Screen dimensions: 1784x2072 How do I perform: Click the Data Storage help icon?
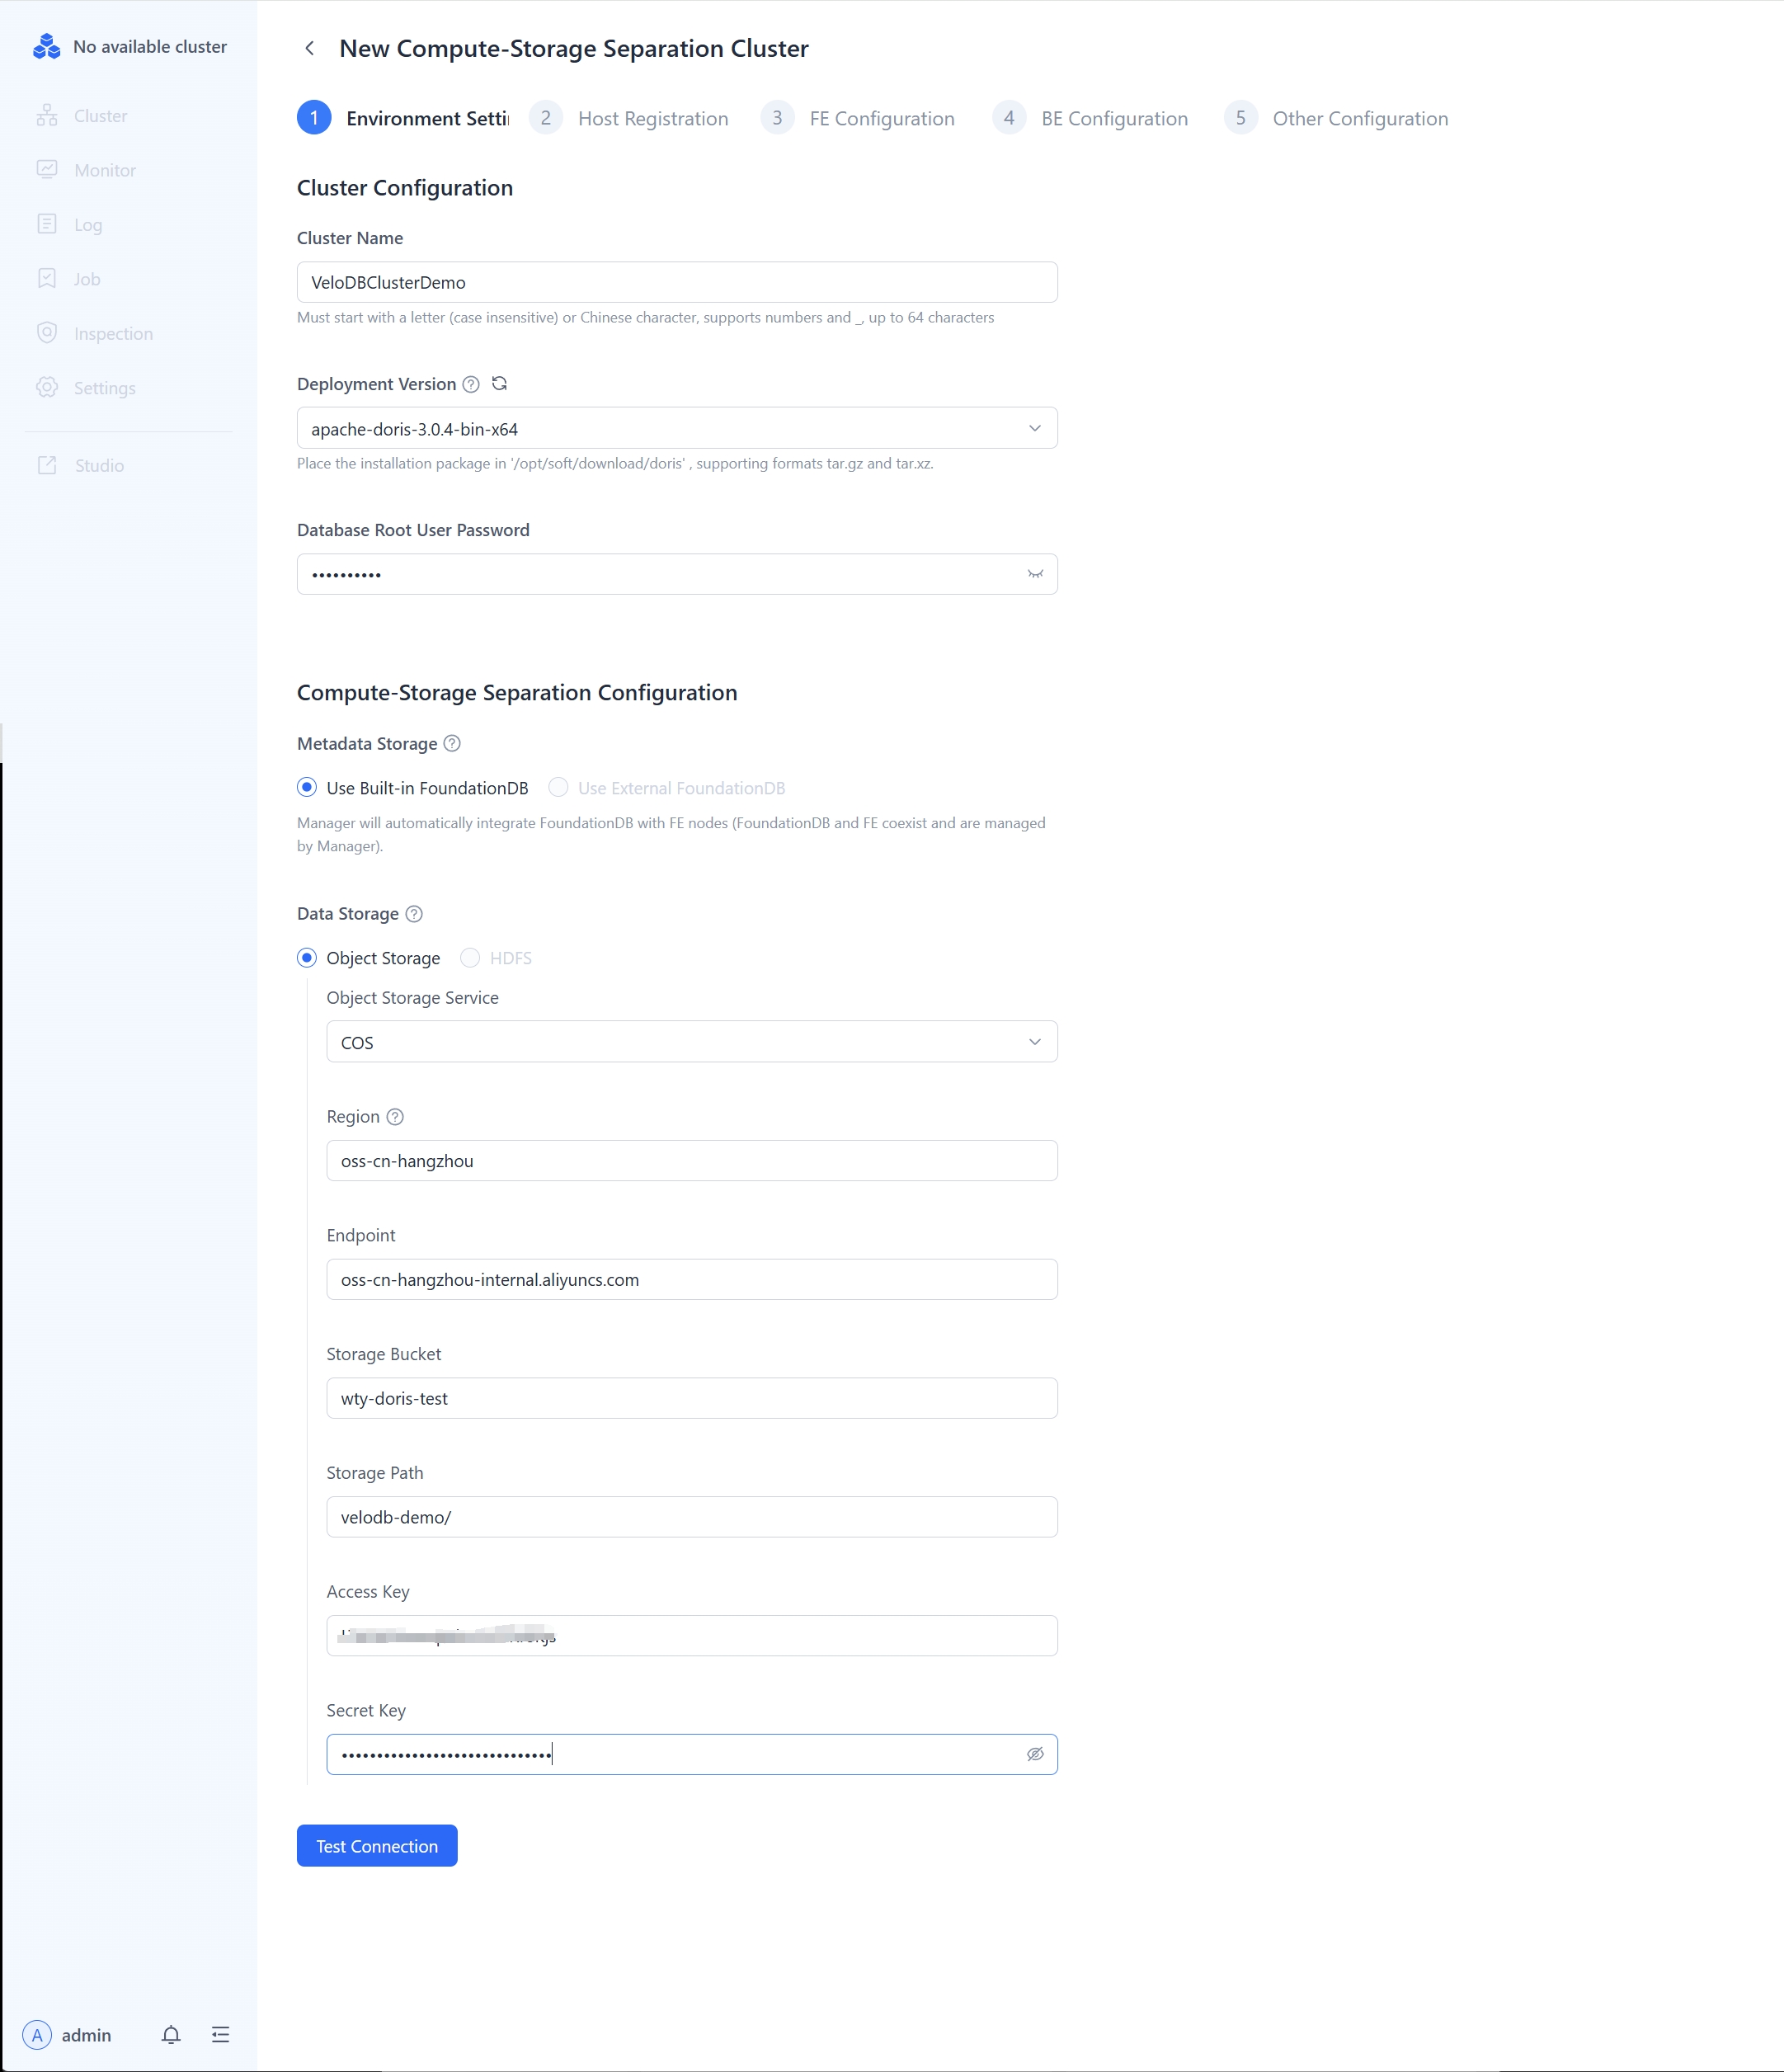414,914
